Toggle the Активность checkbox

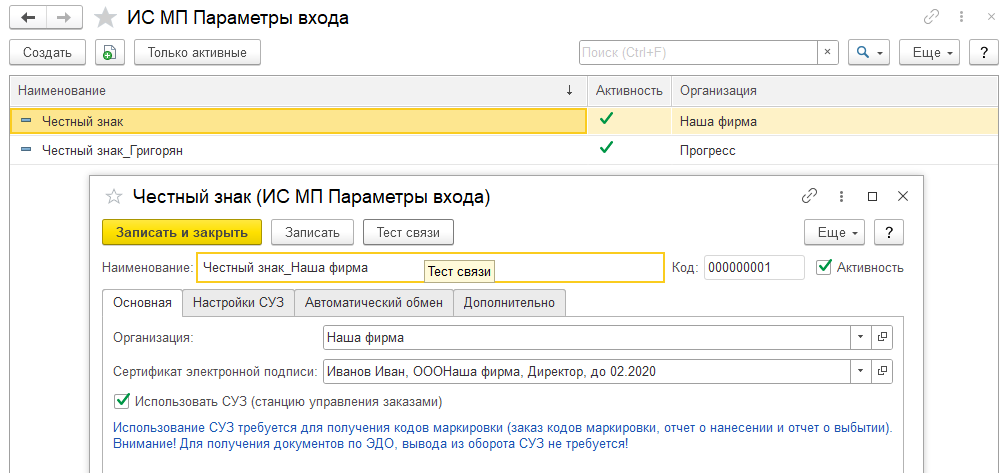coord(824,267)
